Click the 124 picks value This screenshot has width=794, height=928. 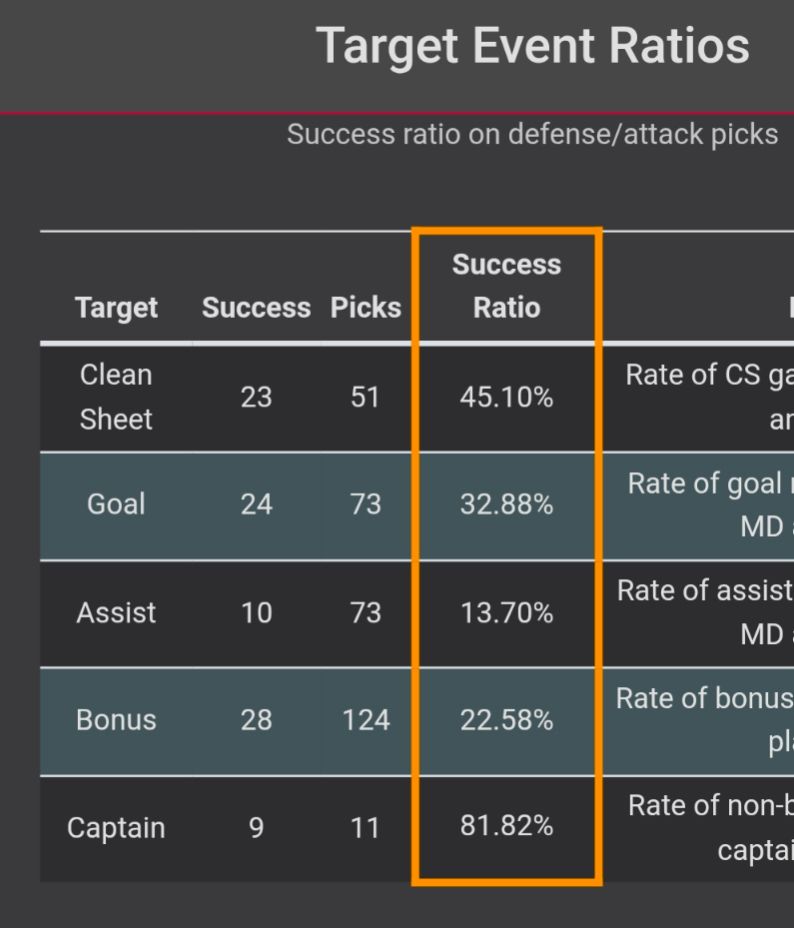[x=366, y=720]
